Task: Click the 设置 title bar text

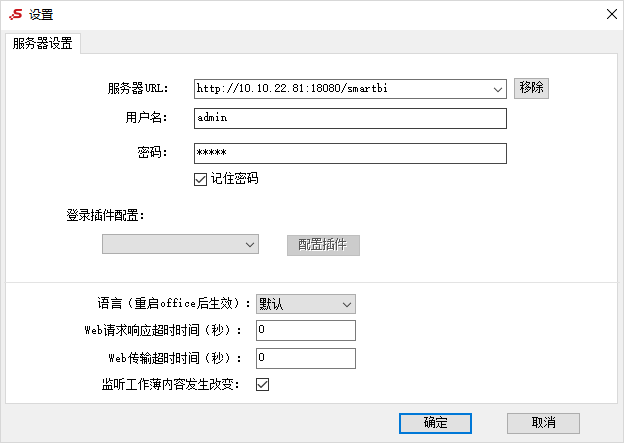Action: [x=41, y=15]
